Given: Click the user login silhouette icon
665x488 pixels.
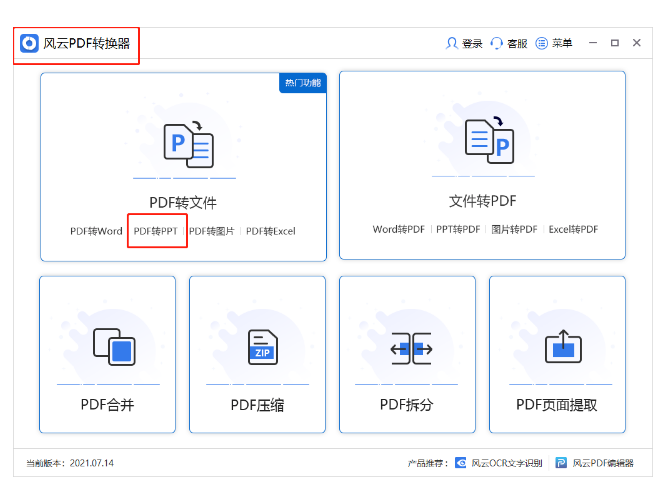Looking at the screenshot, I should pyautogui.click(x=452, y=43).
